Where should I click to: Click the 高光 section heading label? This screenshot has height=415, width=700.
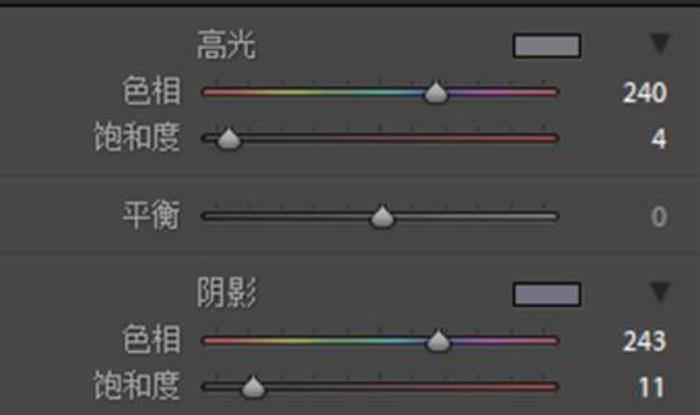point(226,45)
